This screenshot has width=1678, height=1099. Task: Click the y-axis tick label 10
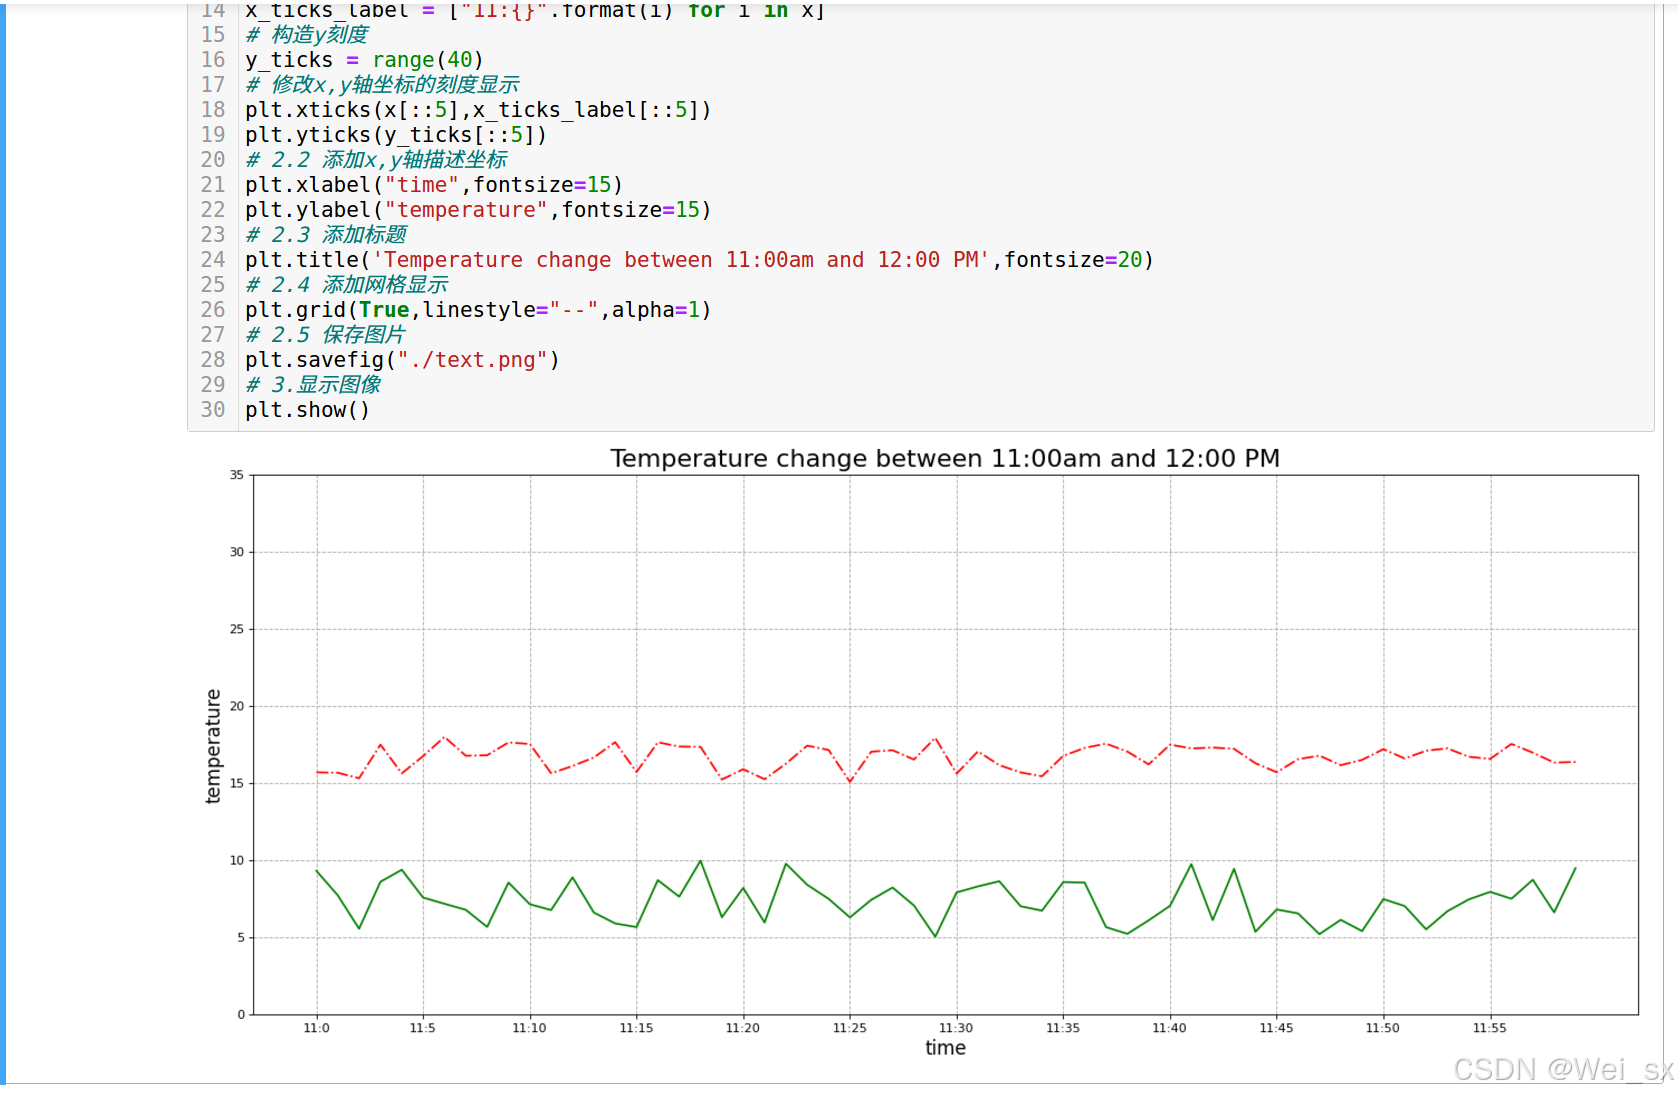pos(237,860)
